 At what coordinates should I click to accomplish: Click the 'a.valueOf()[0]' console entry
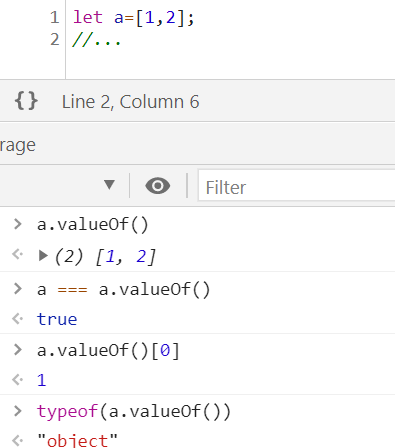(x=108, y=351)
